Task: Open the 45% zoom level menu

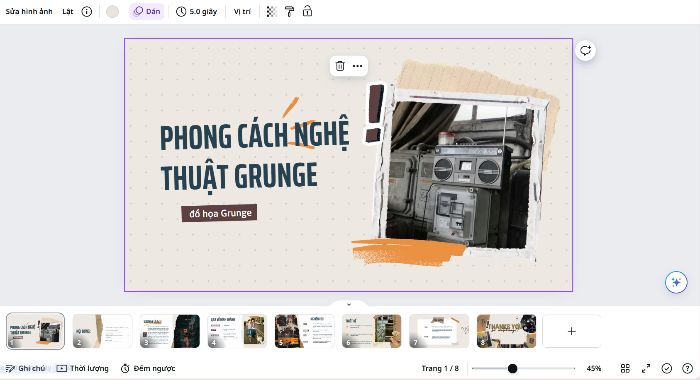Action: tap(594, 368)
